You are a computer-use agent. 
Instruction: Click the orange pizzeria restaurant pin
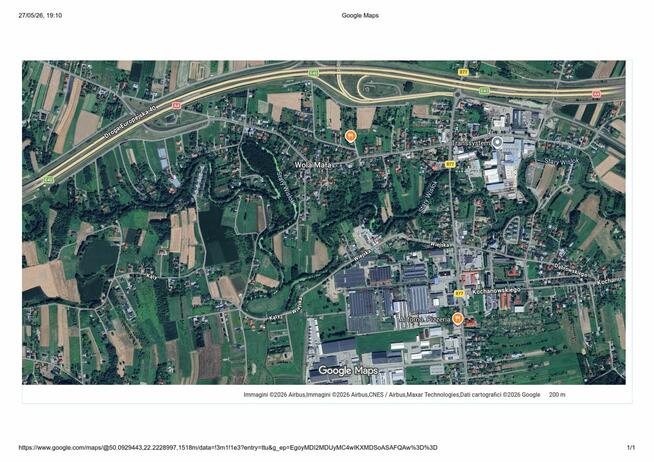[458, 319]
